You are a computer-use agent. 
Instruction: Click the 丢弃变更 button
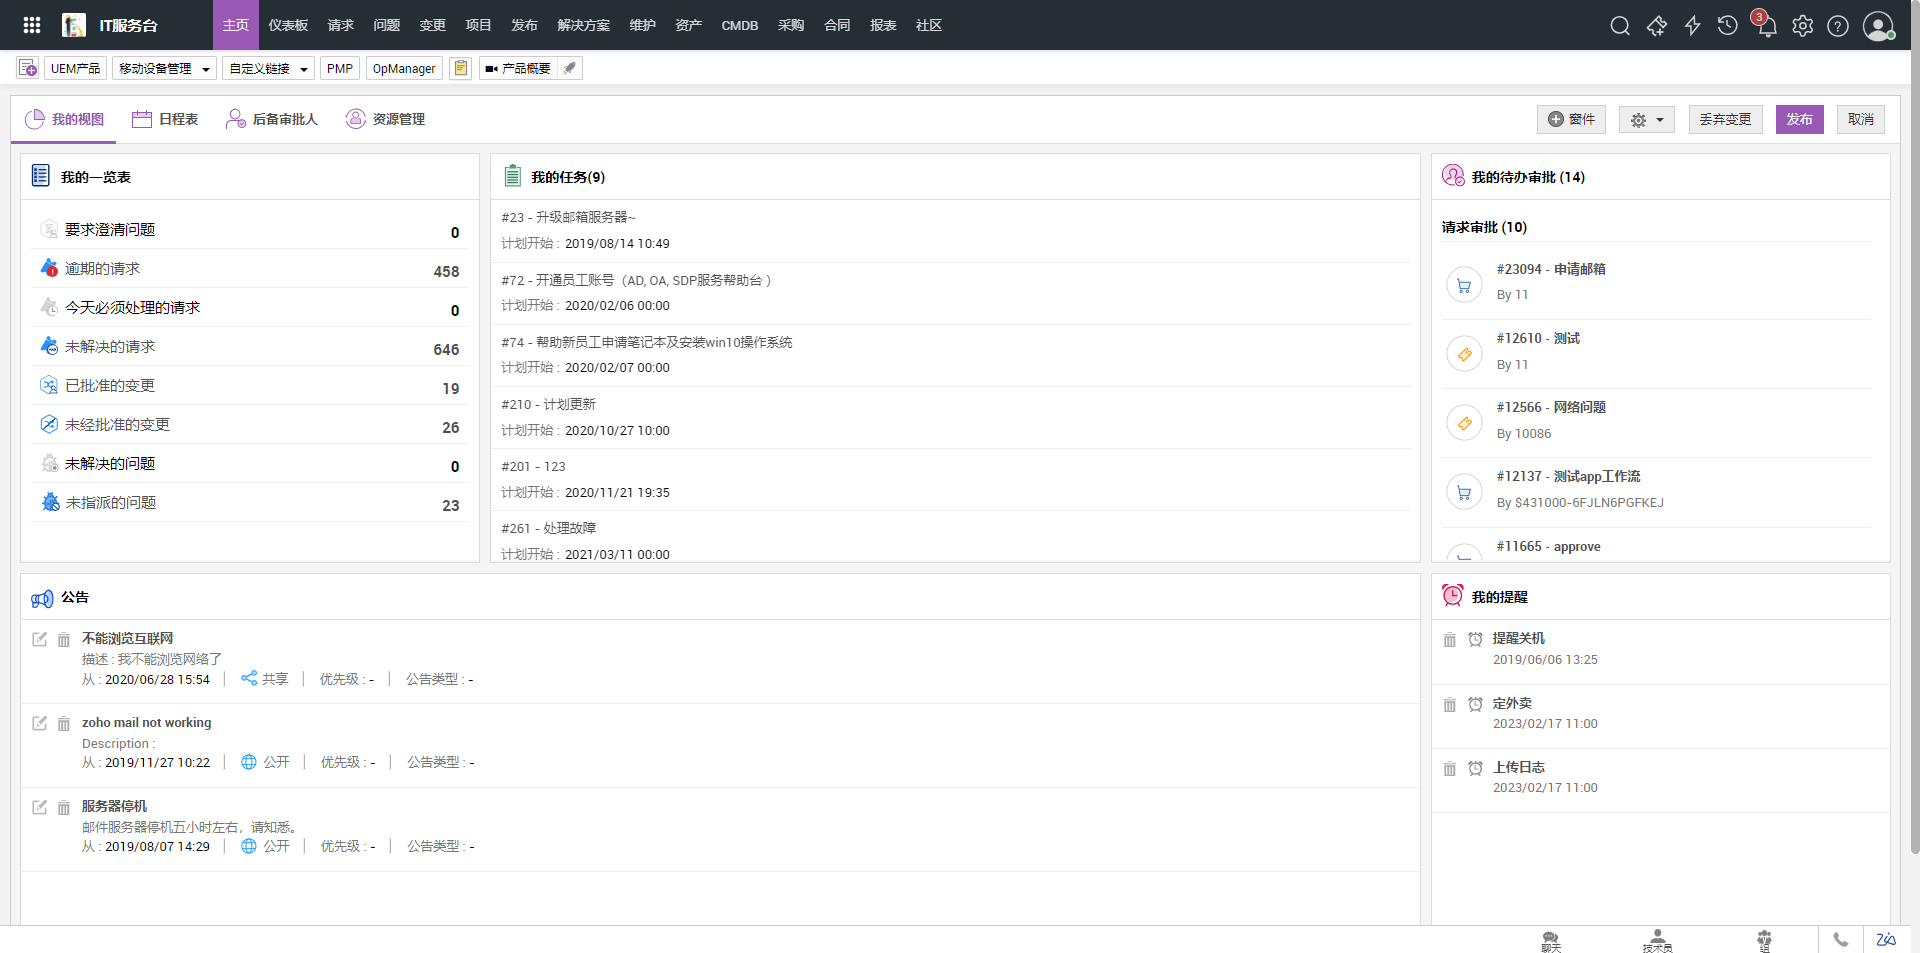point(1725,119)
